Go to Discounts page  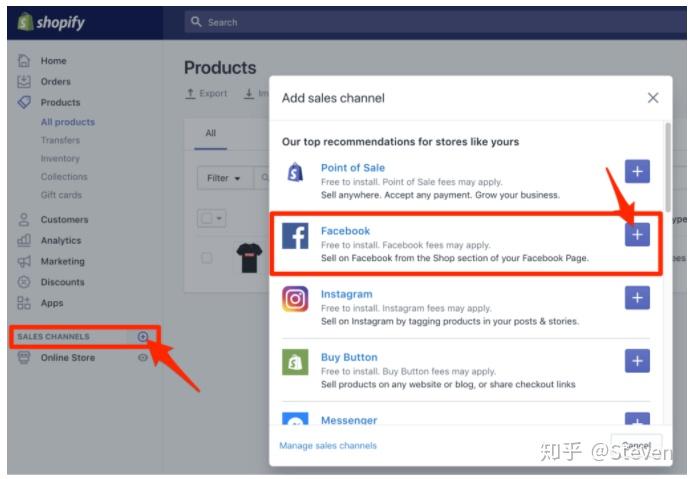62,282
